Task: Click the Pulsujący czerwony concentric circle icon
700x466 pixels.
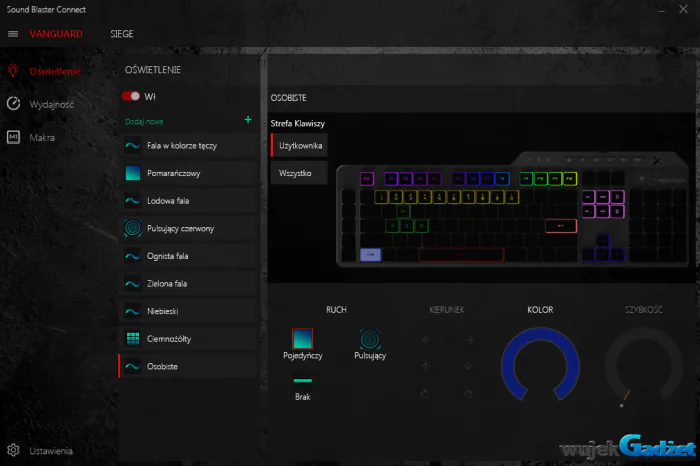Action: pyautogui.click(x=133, y=228)
